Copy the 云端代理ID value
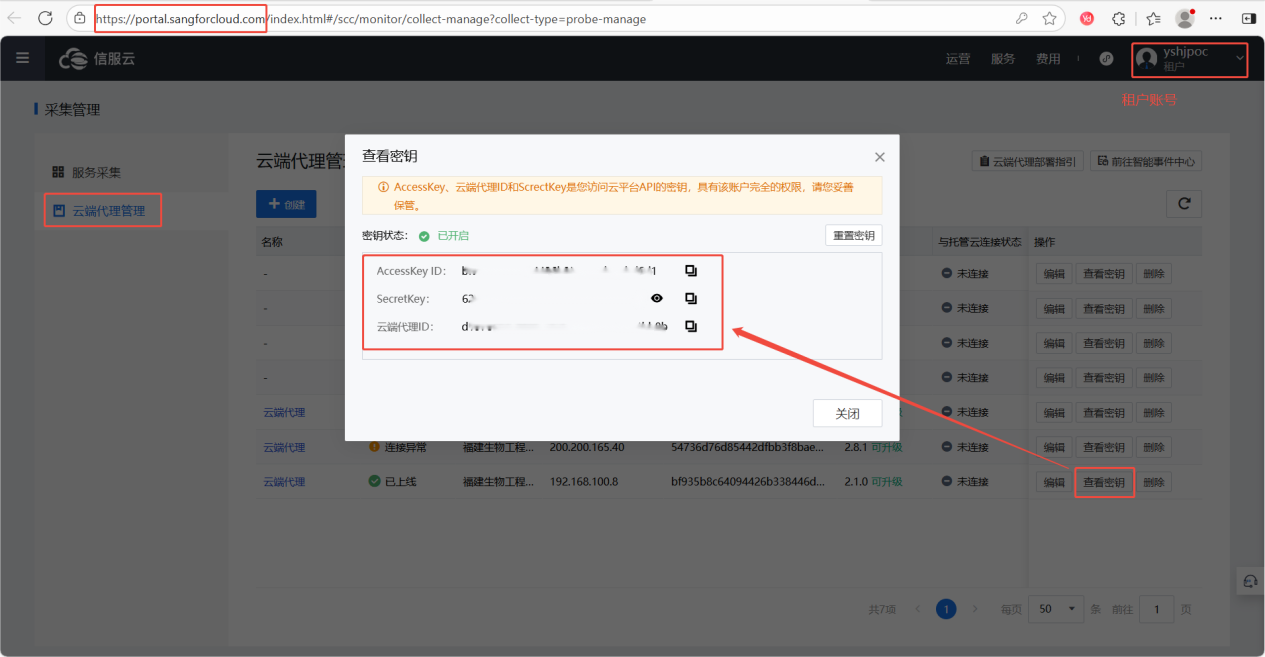1265x657 pixels. point(691,326)
